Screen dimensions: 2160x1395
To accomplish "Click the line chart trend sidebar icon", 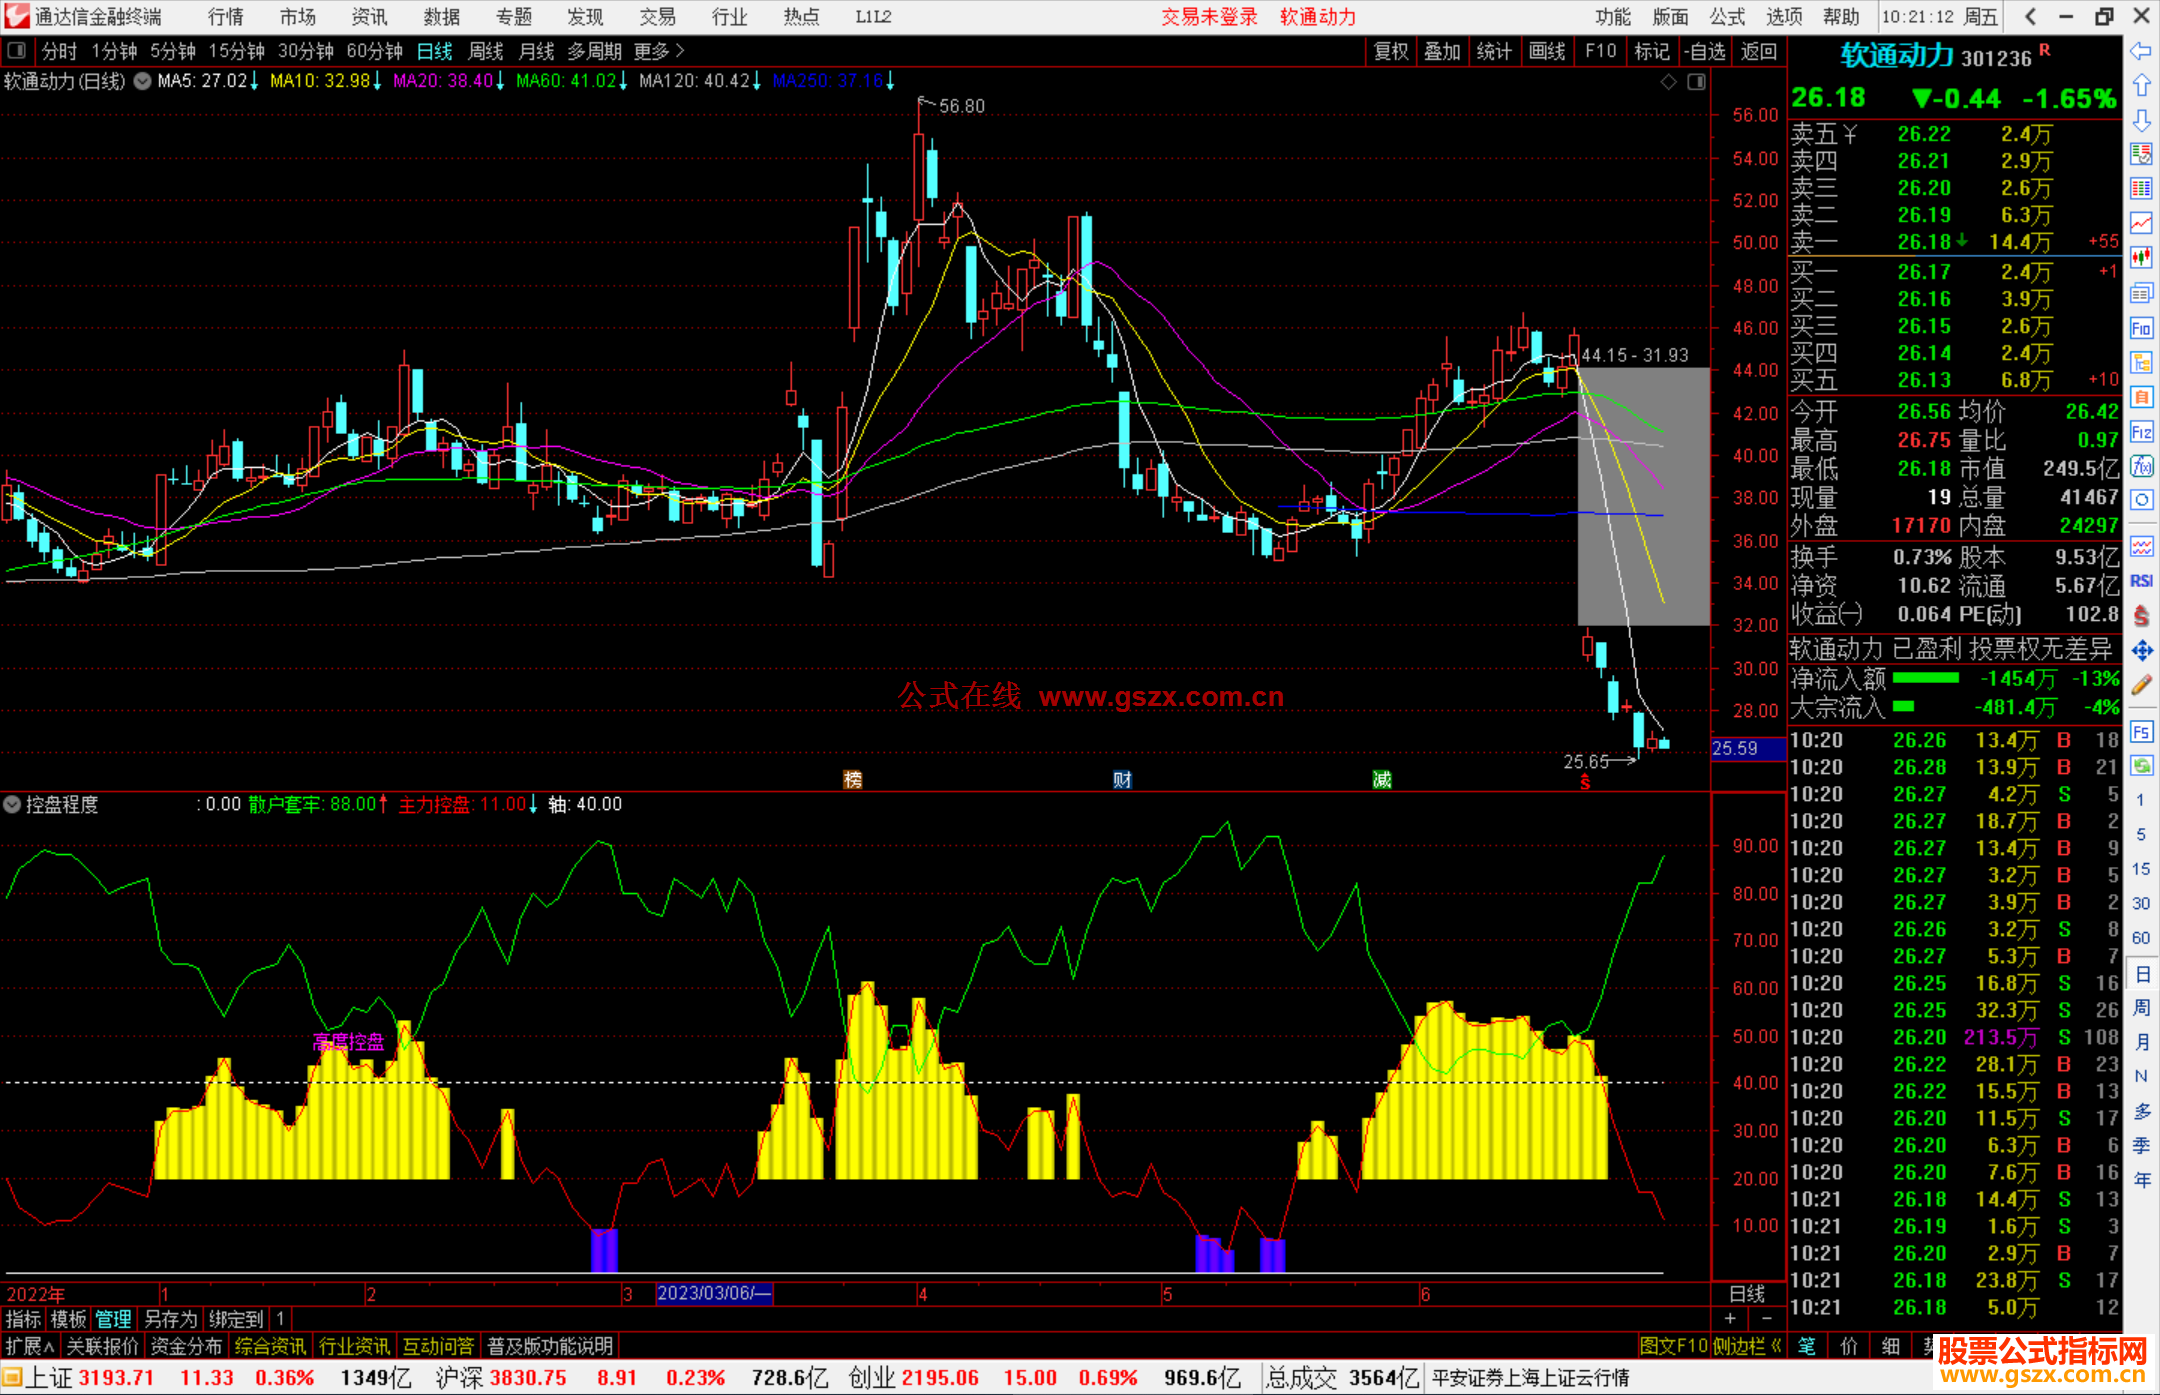I will pos(2141,223).
